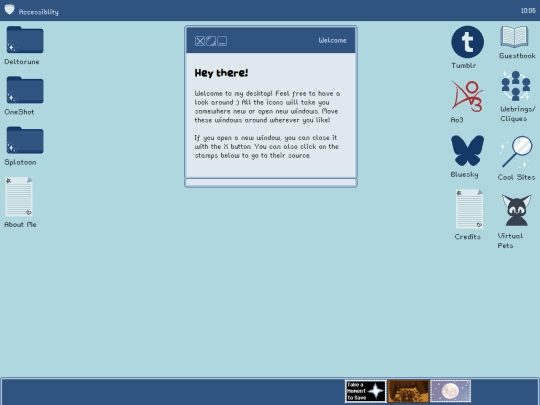Click the Virtual Pets label text
The image size is (540, 405).
[510, 241]
